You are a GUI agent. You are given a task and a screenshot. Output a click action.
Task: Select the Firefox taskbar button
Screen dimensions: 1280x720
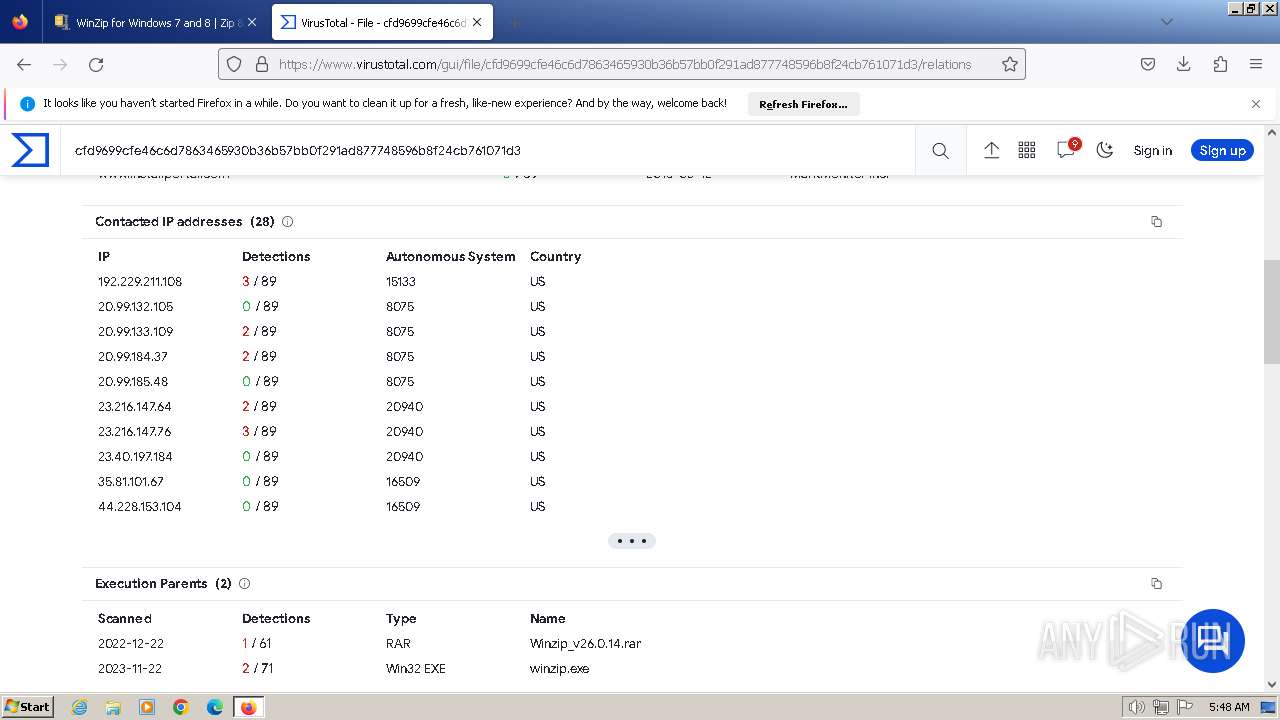tap(248, 707)
